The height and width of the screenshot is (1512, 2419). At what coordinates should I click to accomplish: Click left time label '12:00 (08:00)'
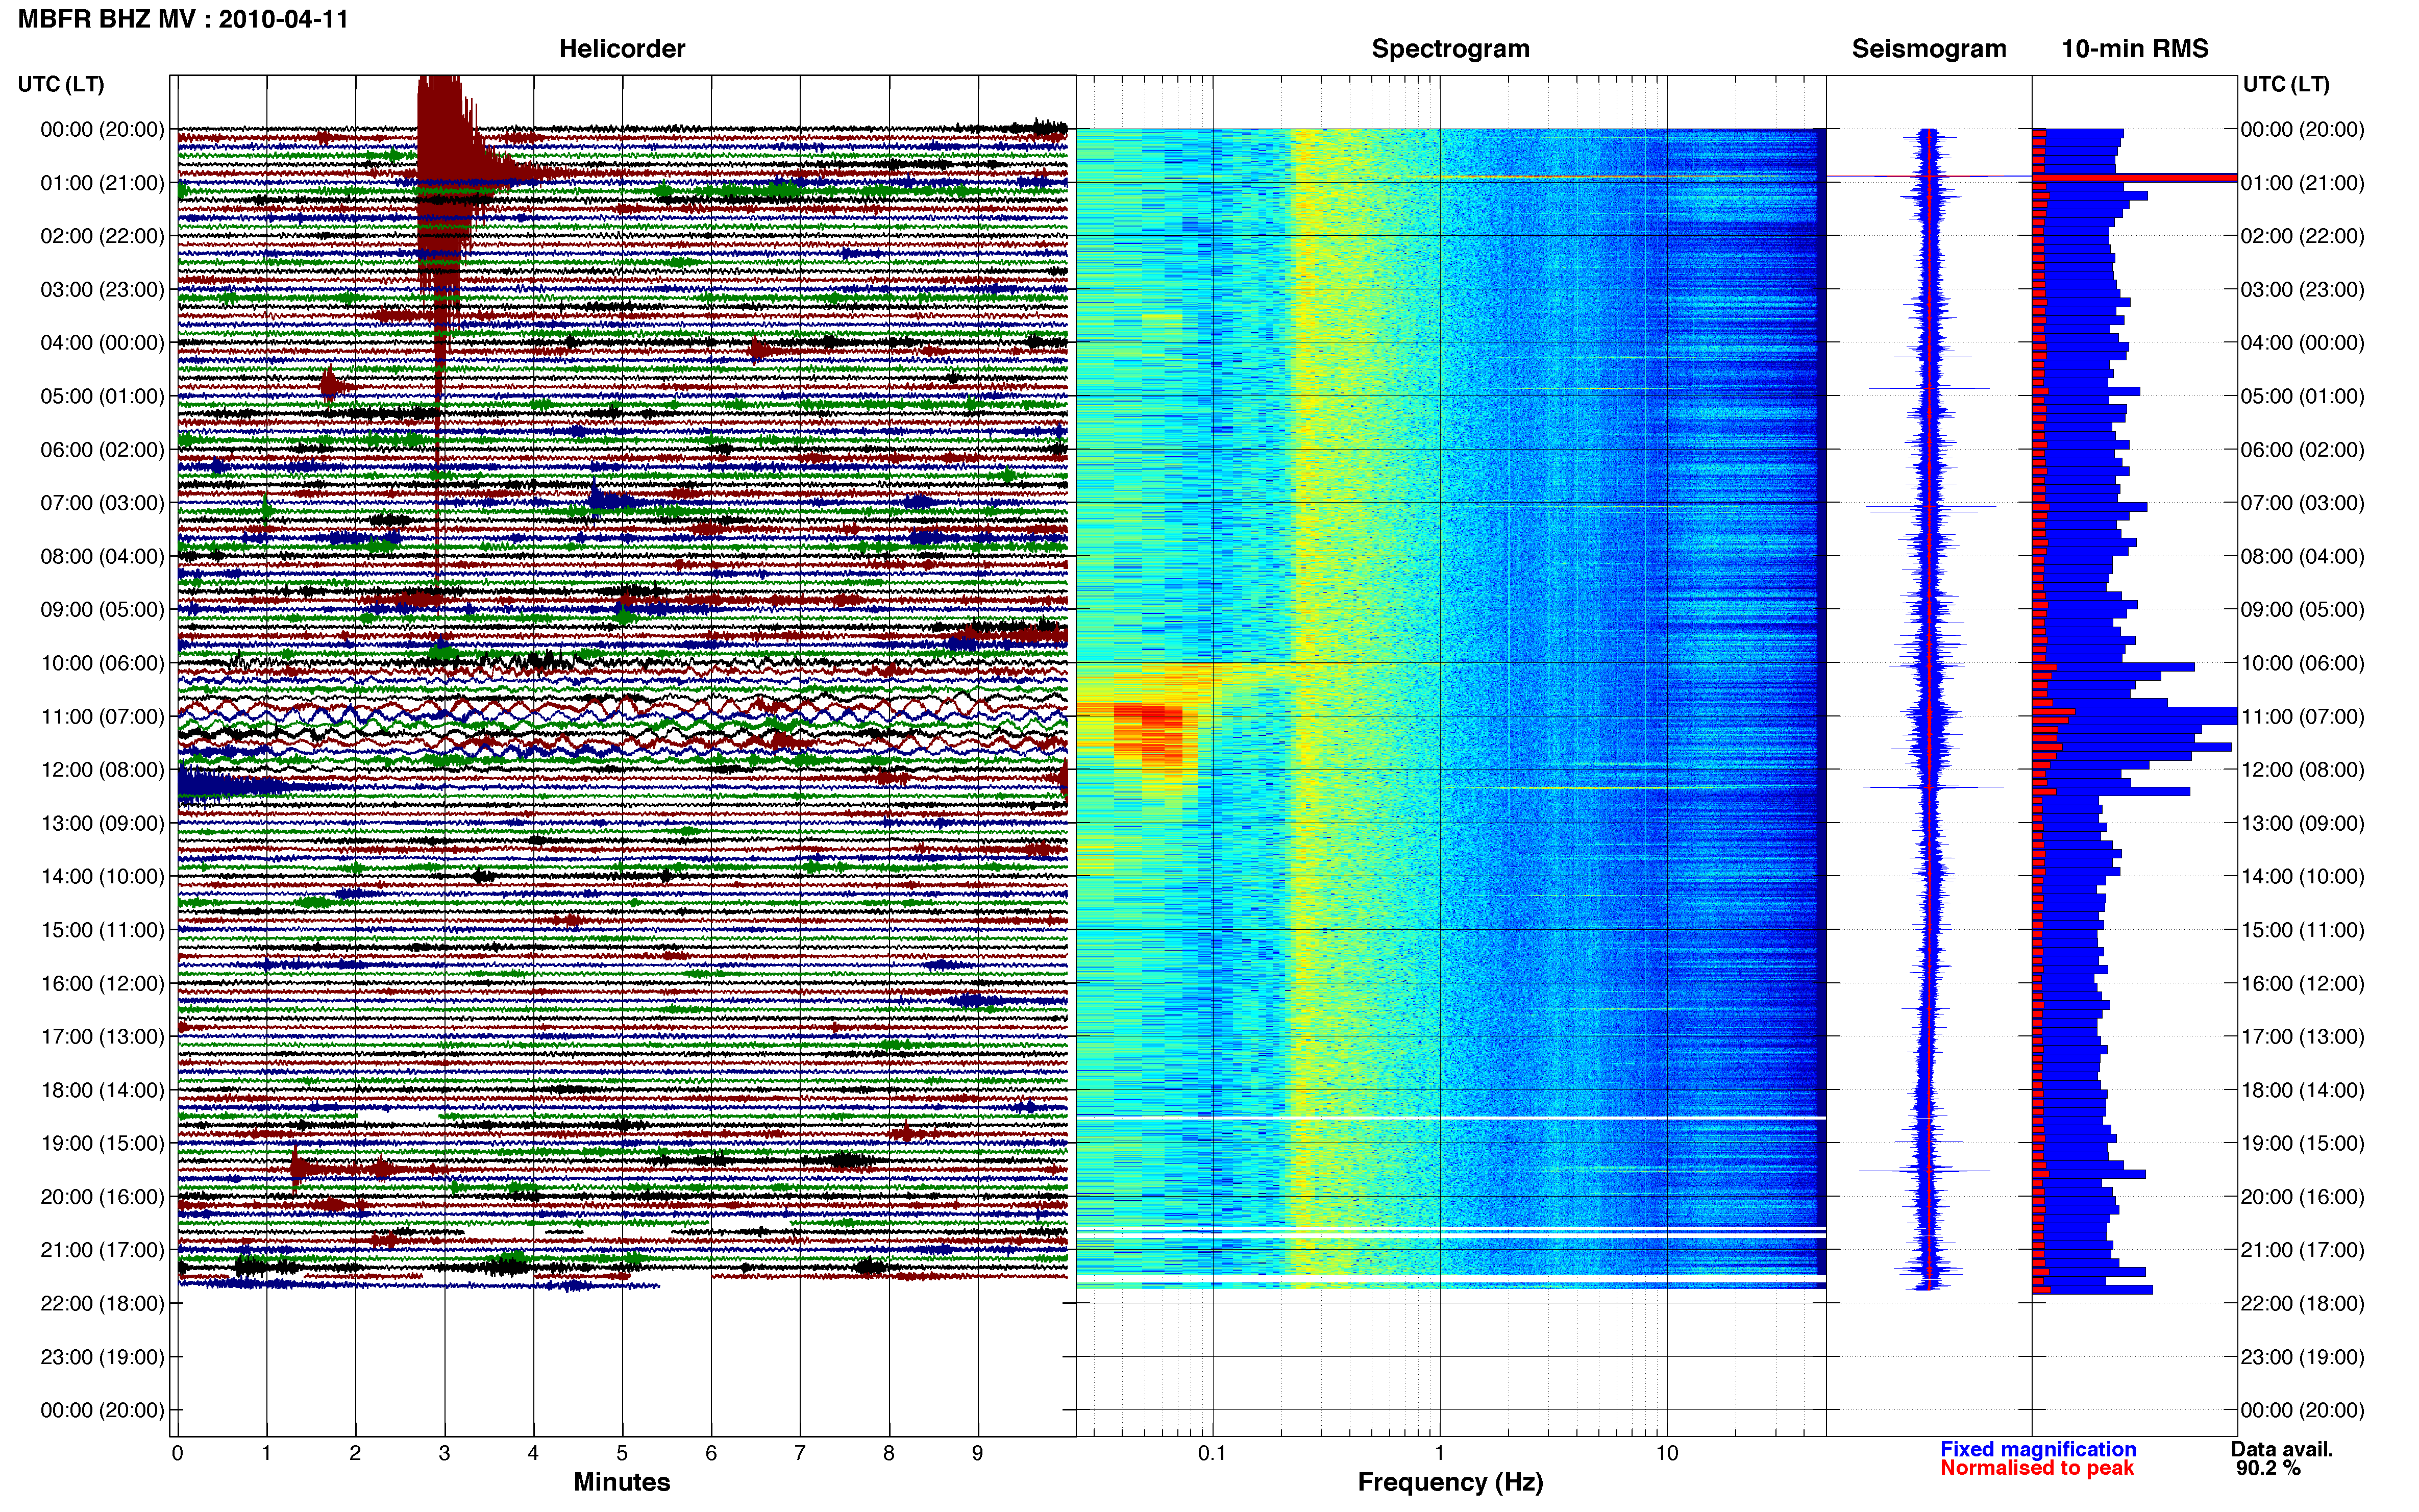click(102, 770)
